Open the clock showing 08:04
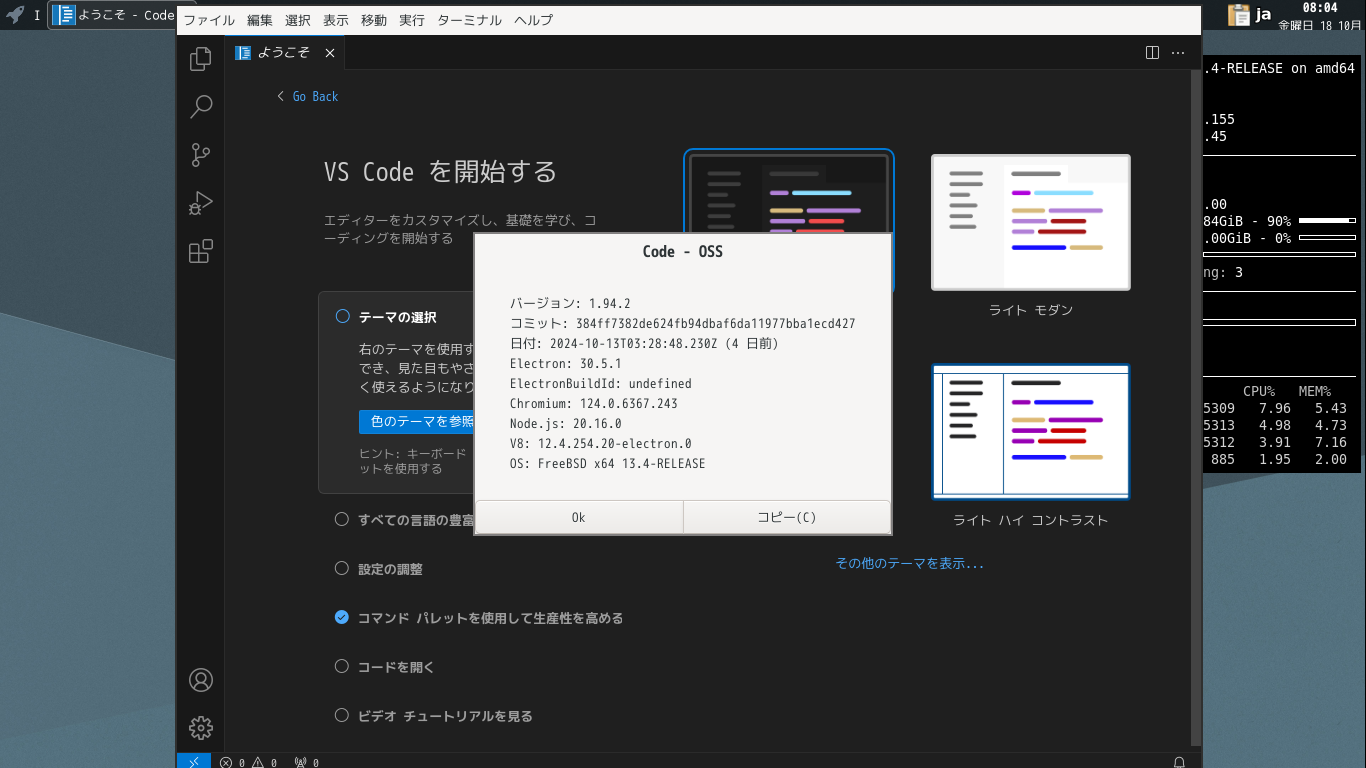 (1320, 15)
